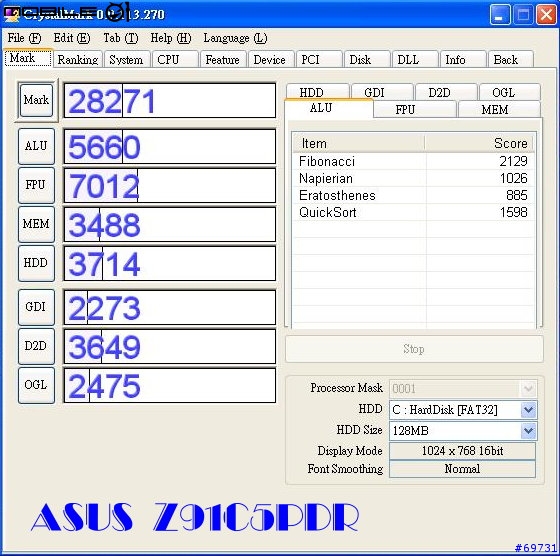Show GDI score details tab
Image resolution: width=560 pixels, height=556 pixels.
pyautogui.click(x=382, y=92)
